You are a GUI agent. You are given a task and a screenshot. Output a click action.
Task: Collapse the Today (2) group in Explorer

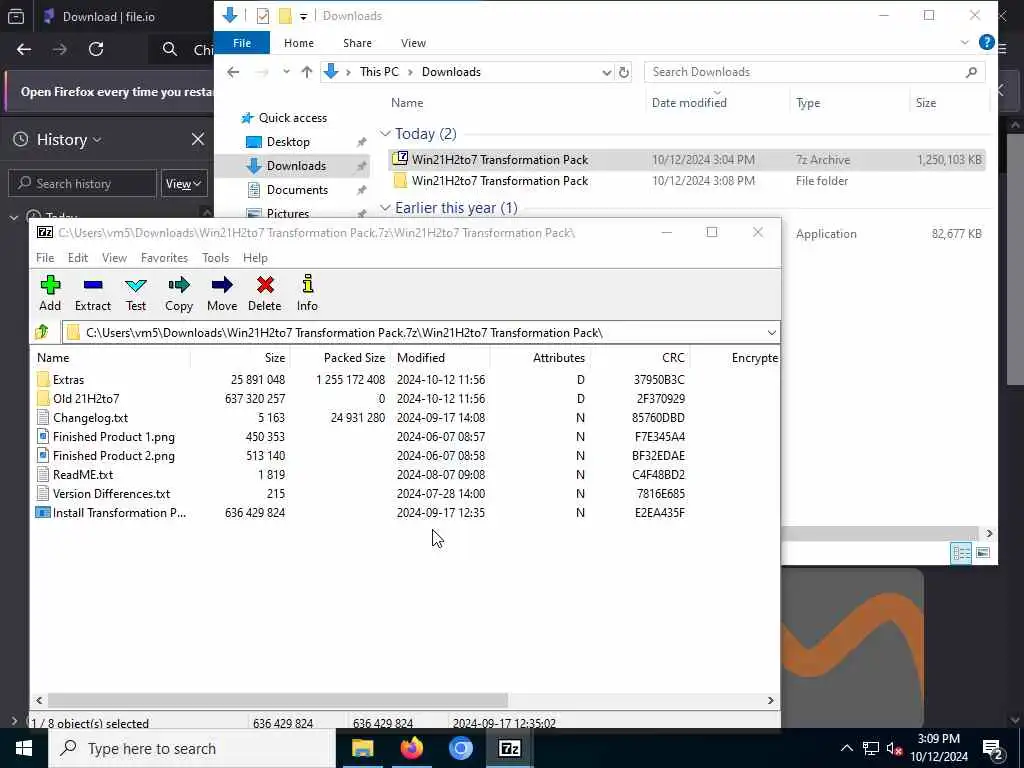tap(385, 134)
